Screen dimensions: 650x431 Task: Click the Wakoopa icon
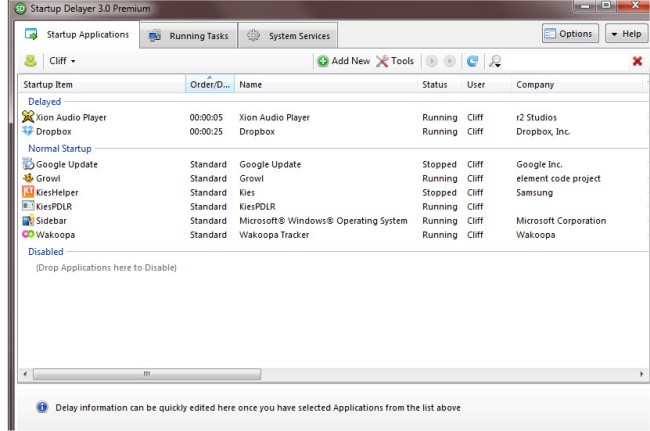click(28, 234)
